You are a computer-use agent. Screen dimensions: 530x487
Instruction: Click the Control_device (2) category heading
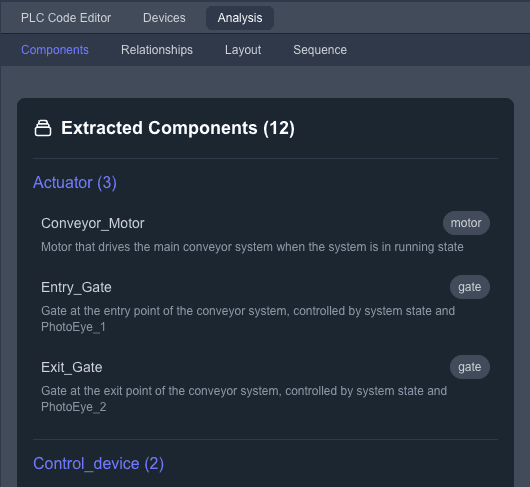pos(98,463)
